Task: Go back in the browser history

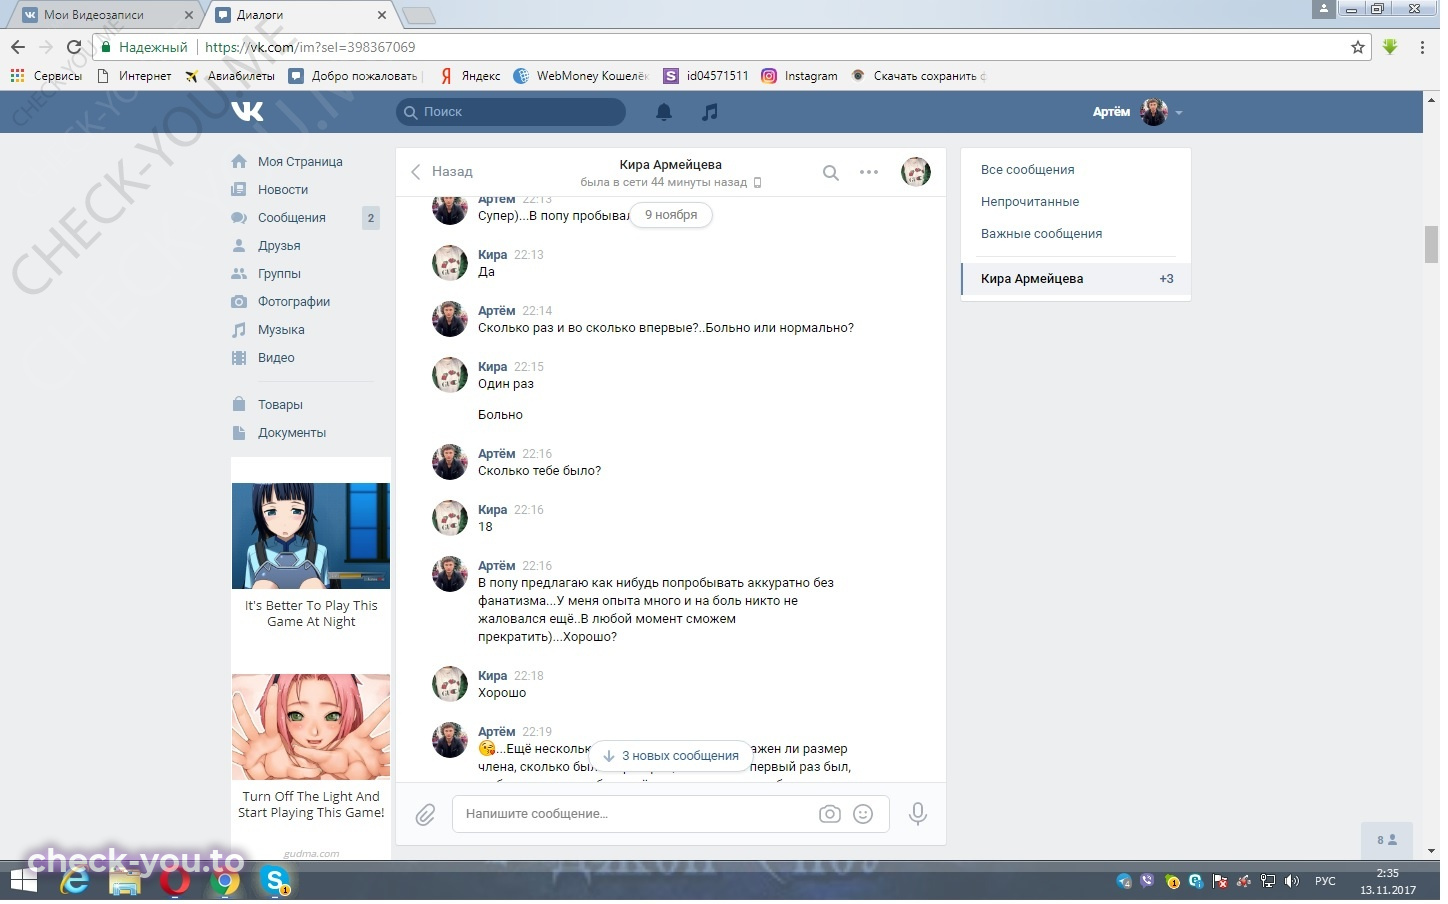Action: [18, 47]
